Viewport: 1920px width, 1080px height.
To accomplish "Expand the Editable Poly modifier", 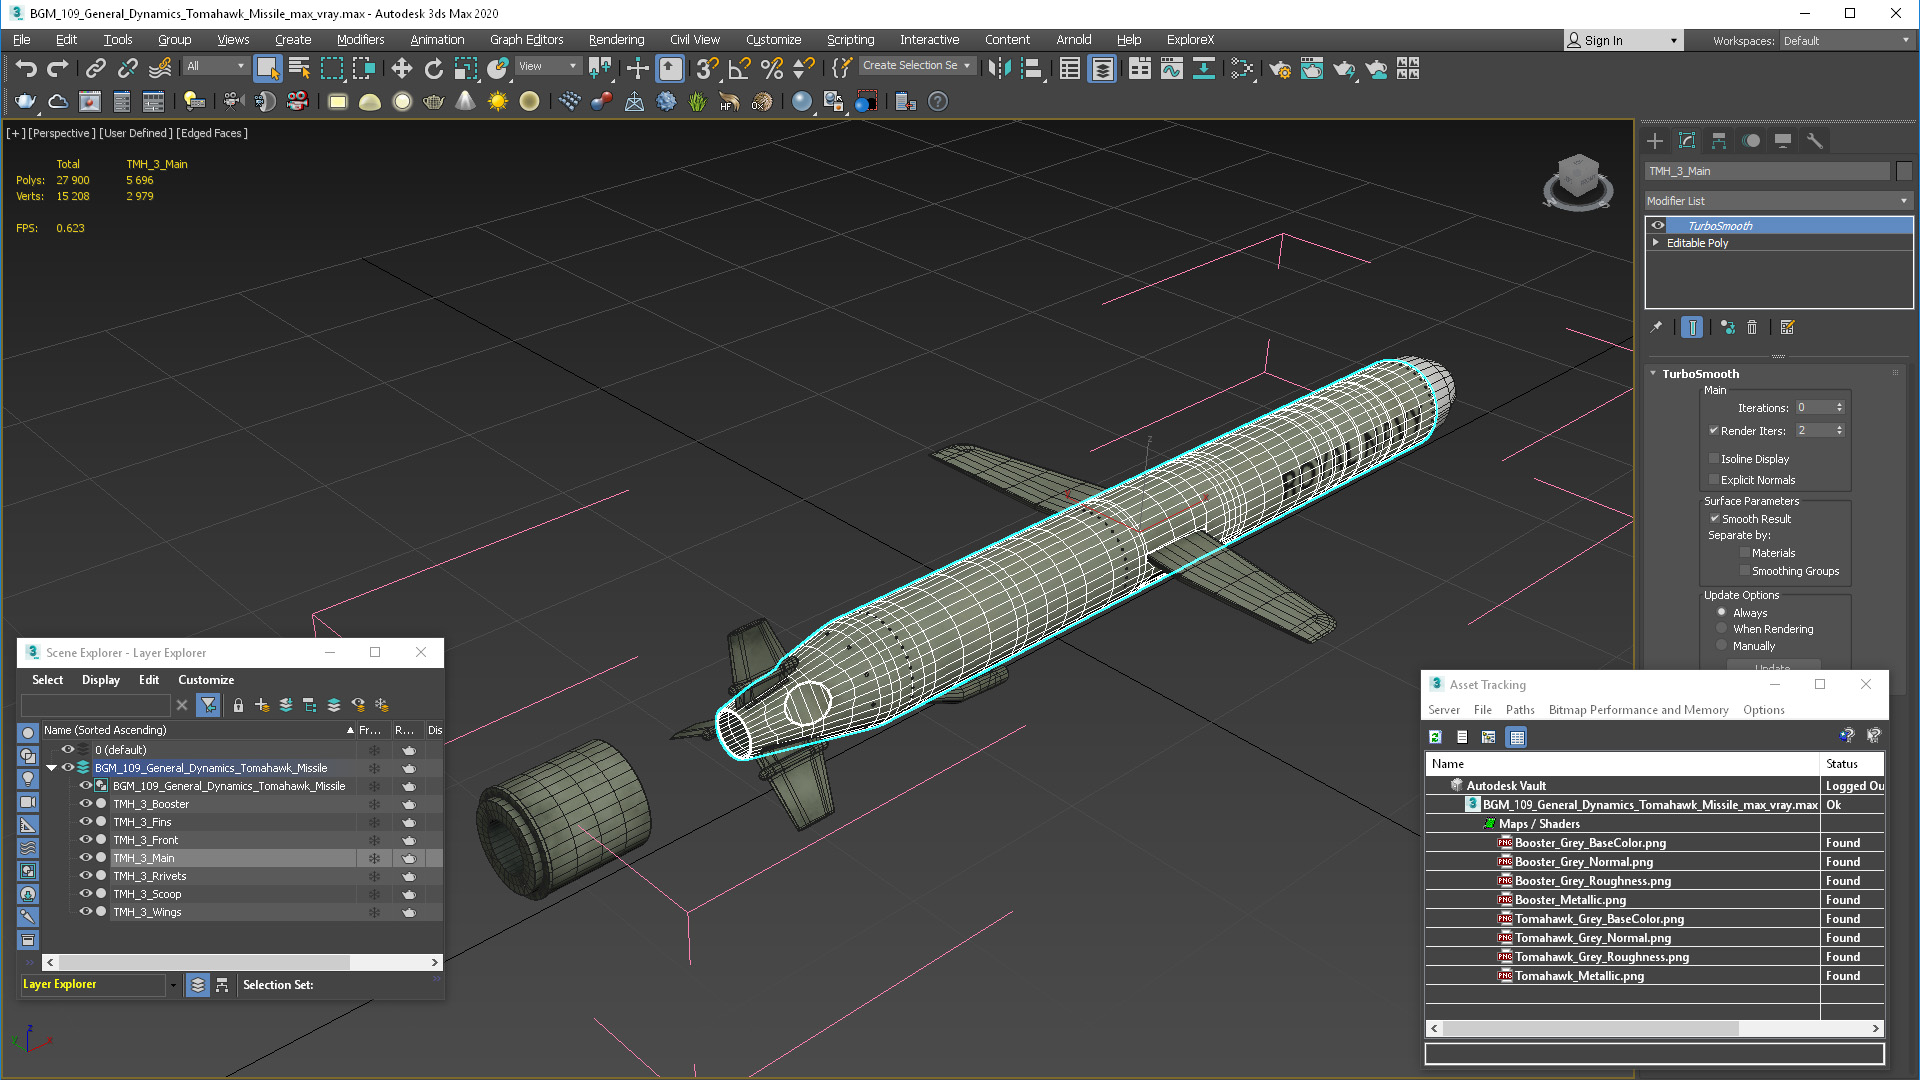I will pyautogui.click(x=1656, y=243).
